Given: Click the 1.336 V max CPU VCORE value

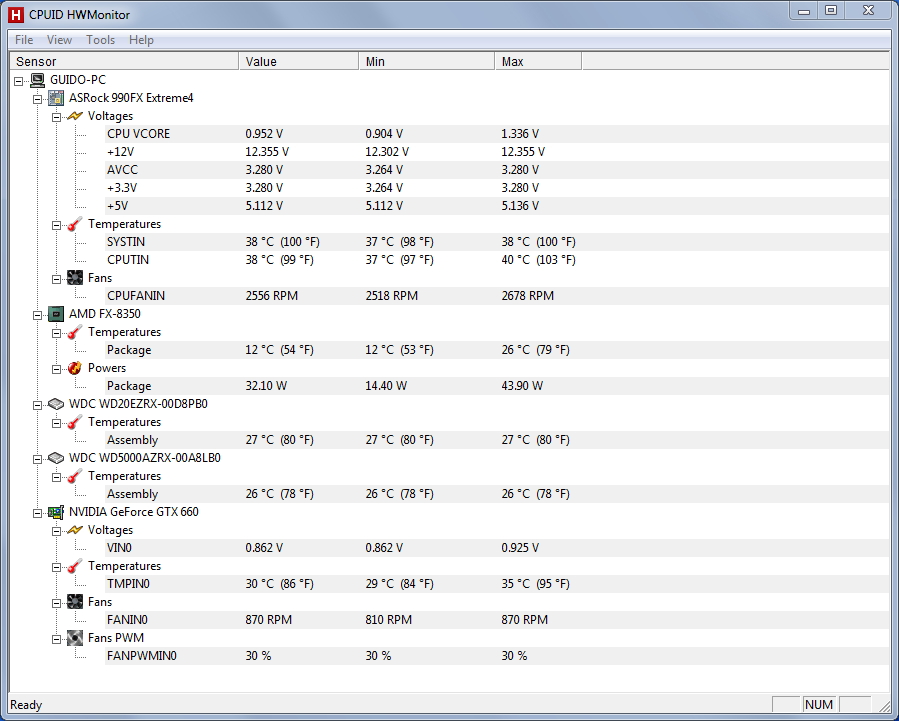Looking at the screenshot, I should coord(520,134).
